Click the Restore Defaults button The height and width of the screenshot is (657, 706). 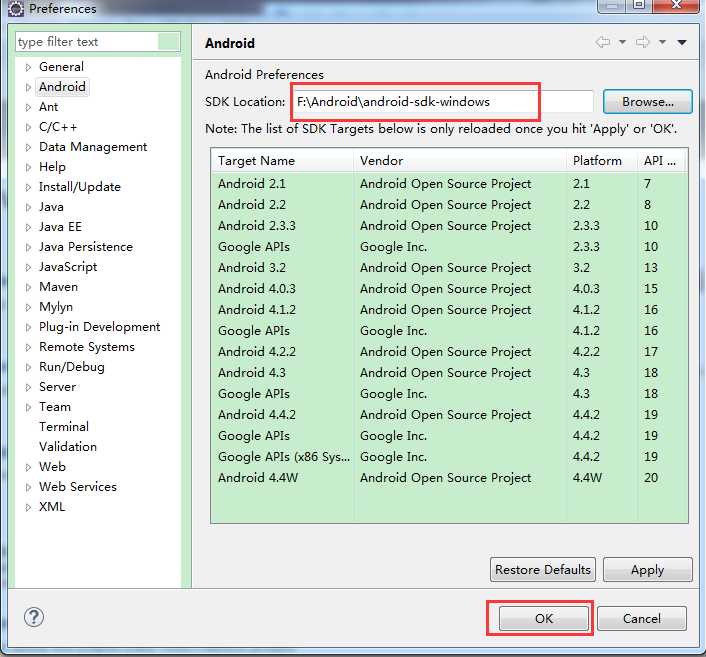[x=543, y=570]
